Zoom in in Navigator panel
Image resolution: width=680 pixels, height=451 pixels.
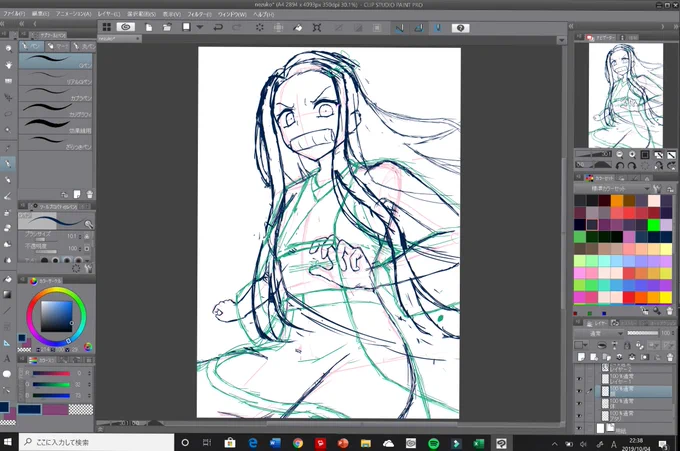[x=632, y=154]
